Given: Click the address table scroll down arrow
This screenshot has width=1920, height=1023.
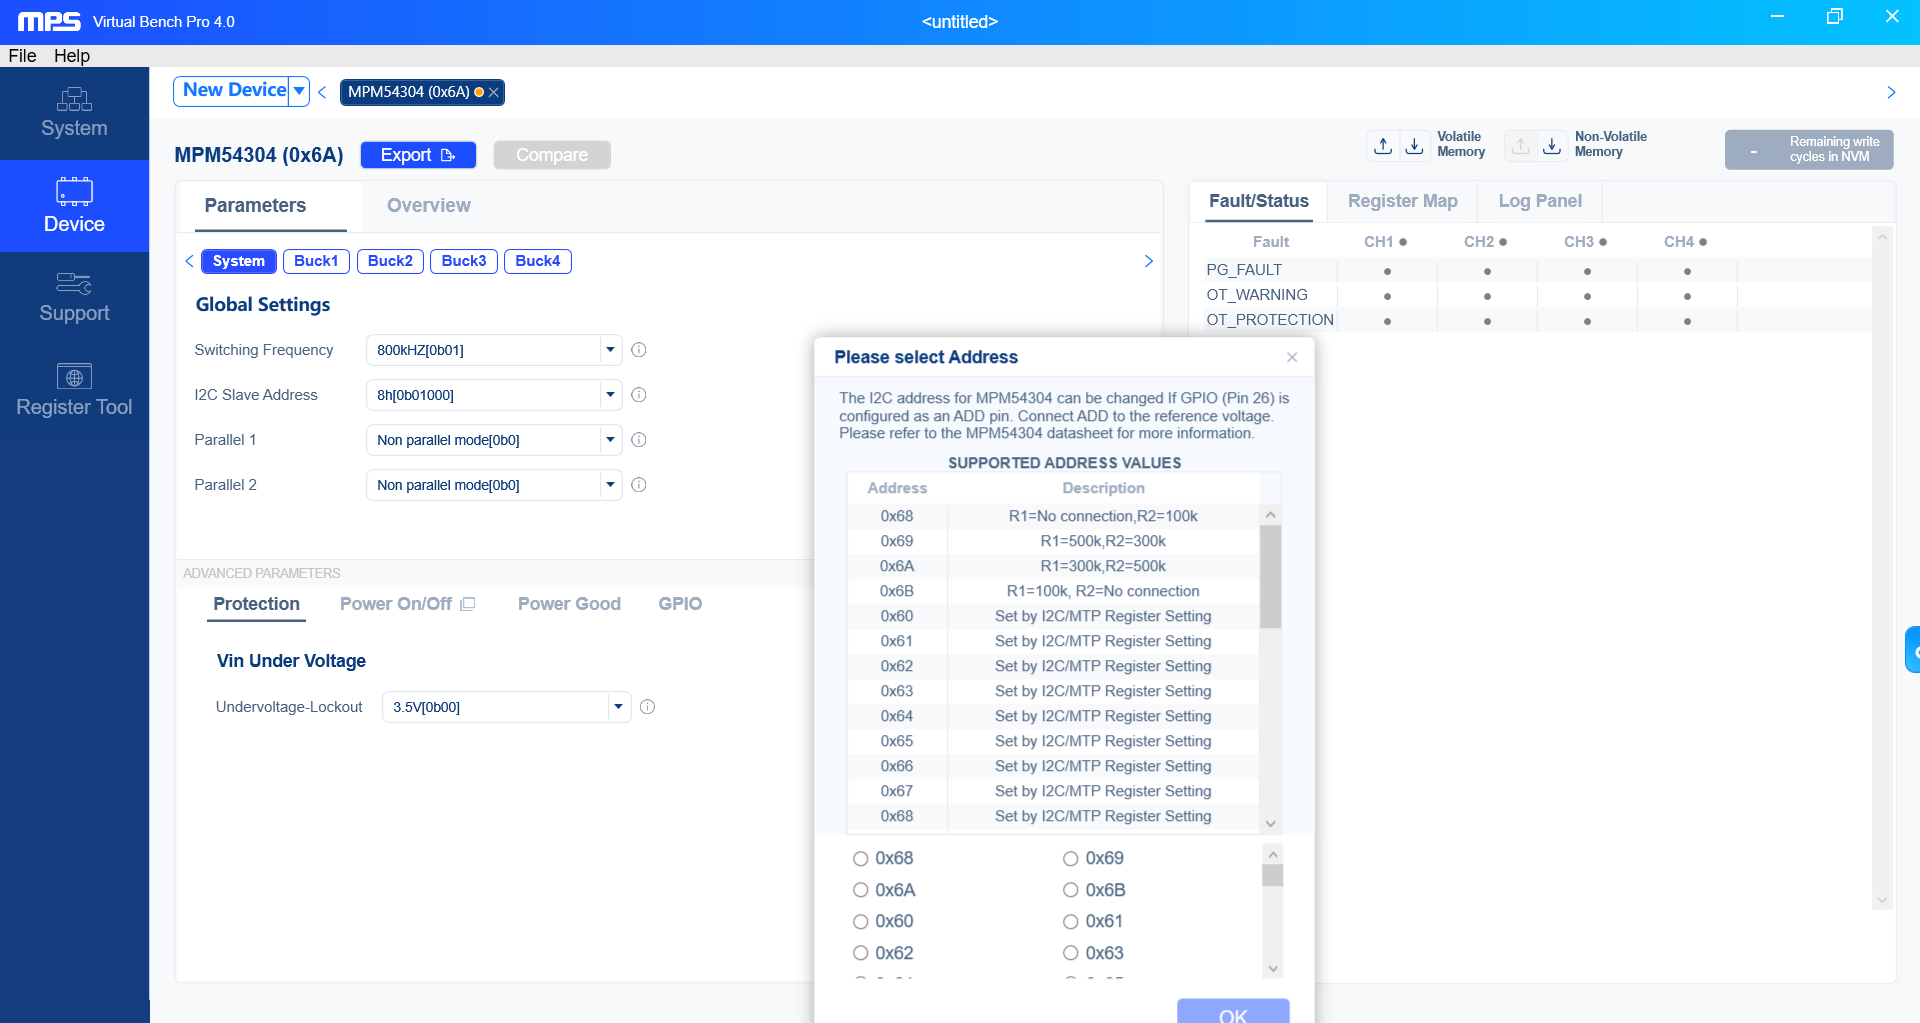Looking at the screenshot, I should coord(1271,824).
